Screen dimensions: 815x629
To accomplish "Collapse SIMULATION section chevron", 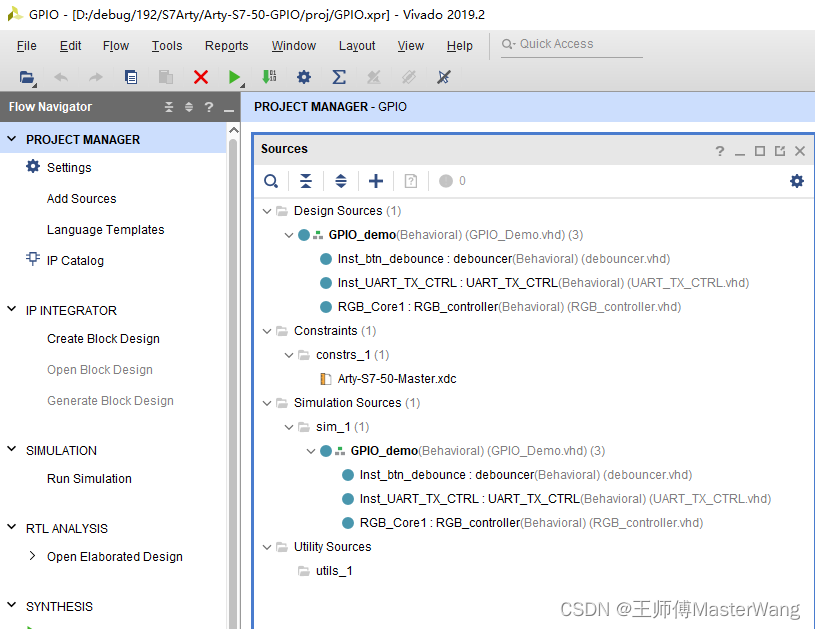I will pos(11,449).
